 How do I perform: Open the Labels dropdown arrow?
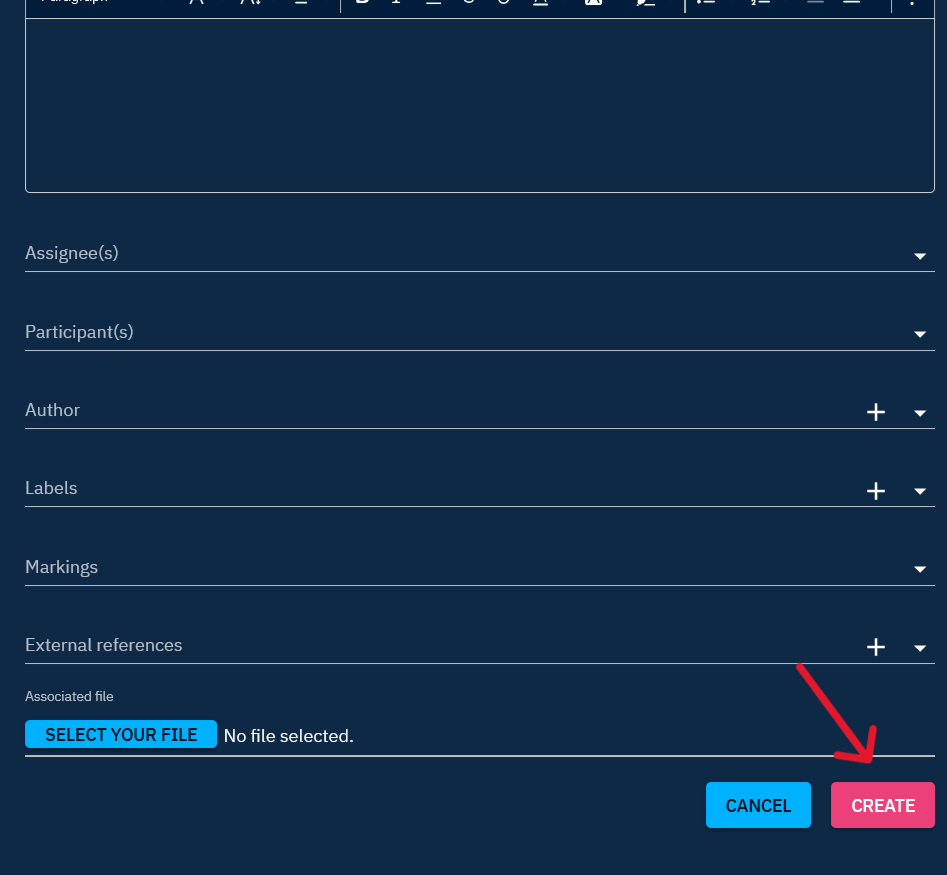920,491
